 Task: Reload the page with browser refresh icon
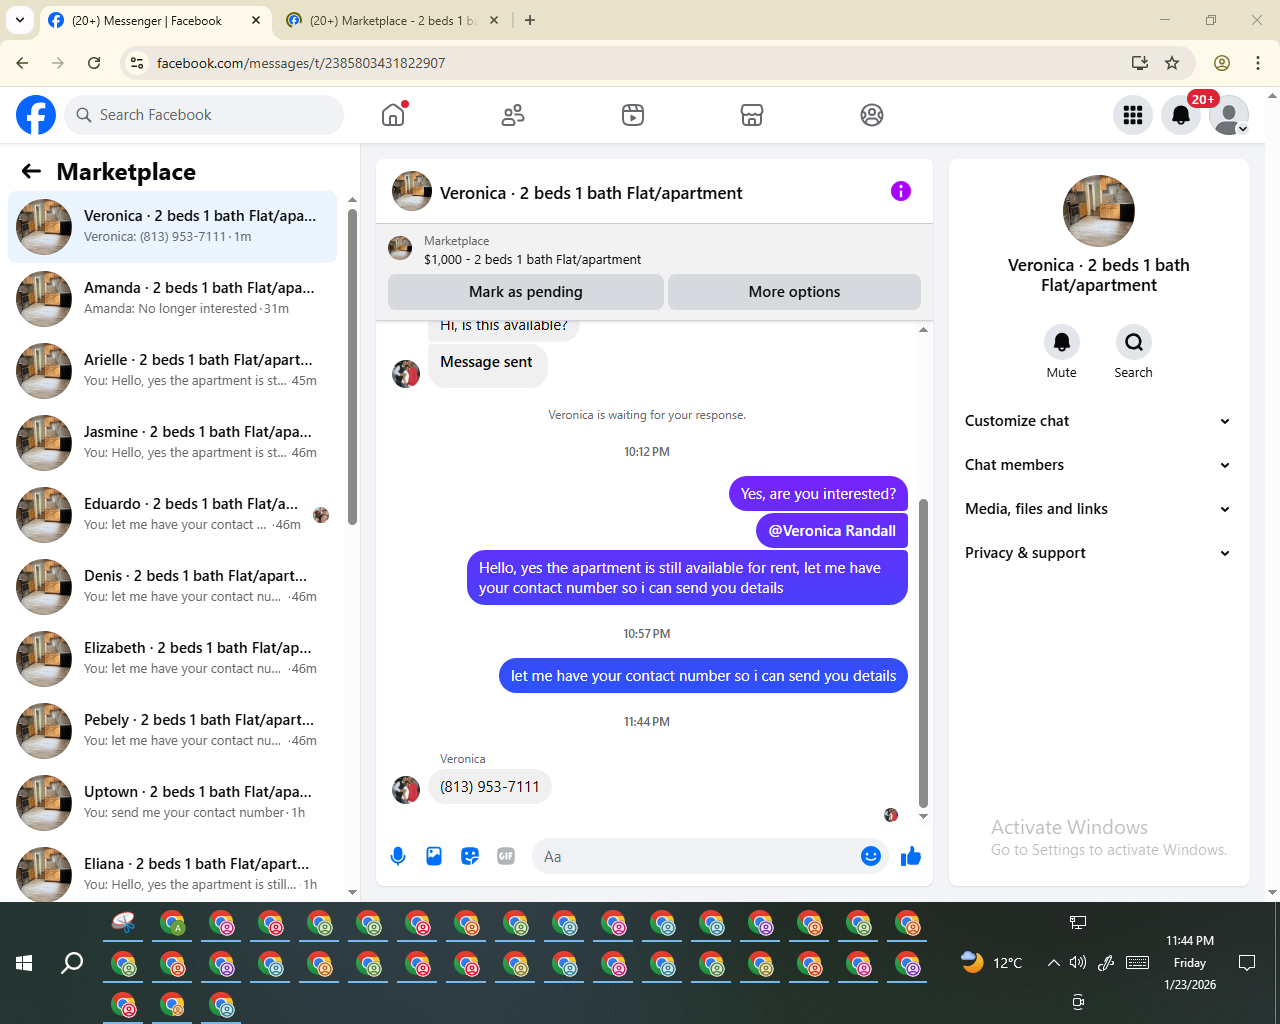(94, 63)
